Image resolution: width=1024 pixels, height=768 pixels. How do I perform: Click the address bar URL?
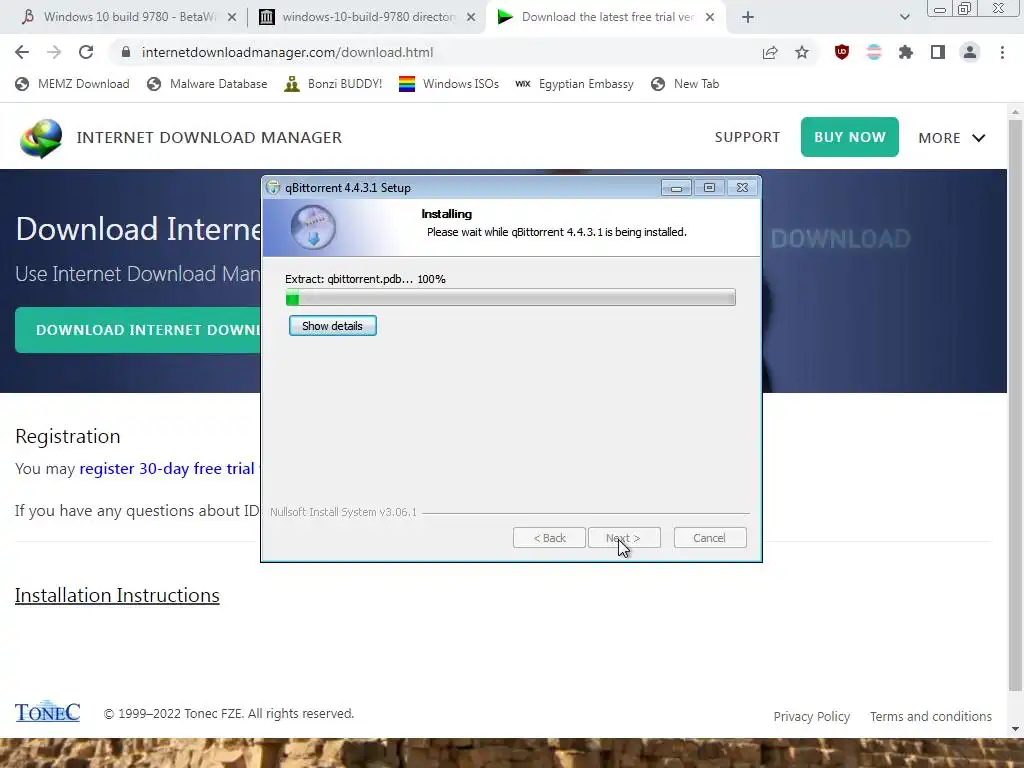287,52
